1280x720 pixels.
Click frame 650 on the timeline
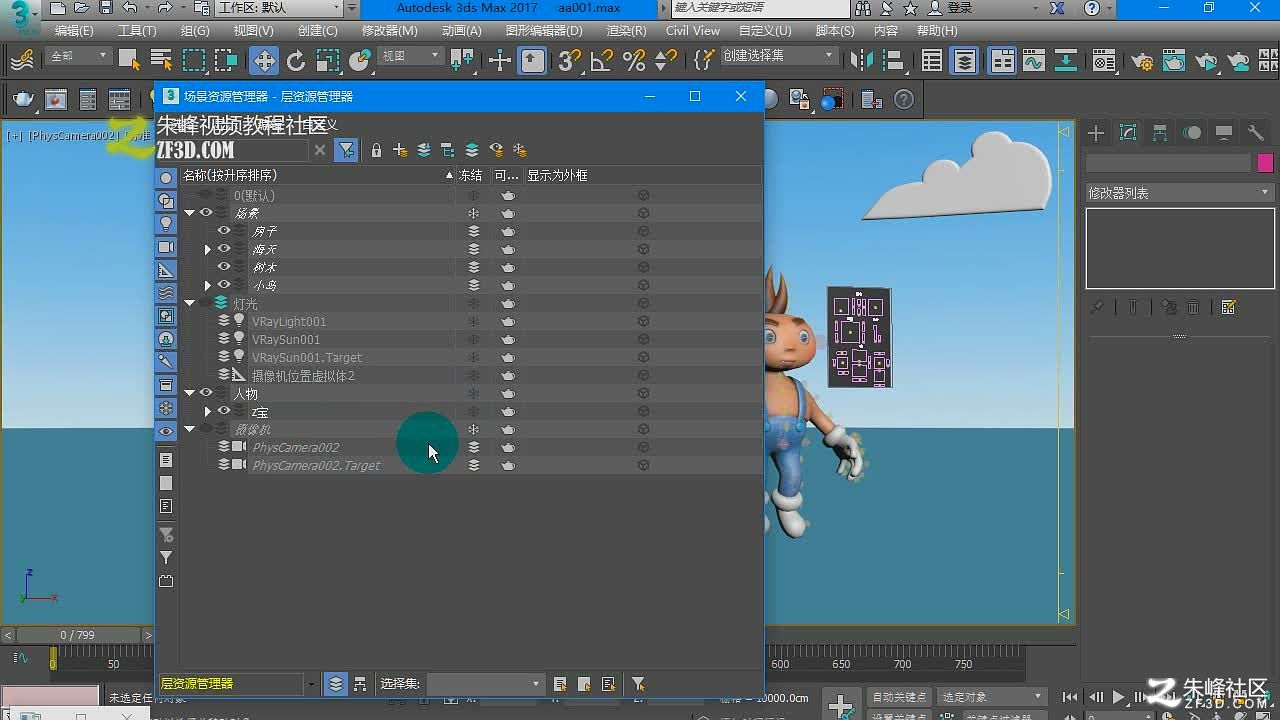coord(841,663)
